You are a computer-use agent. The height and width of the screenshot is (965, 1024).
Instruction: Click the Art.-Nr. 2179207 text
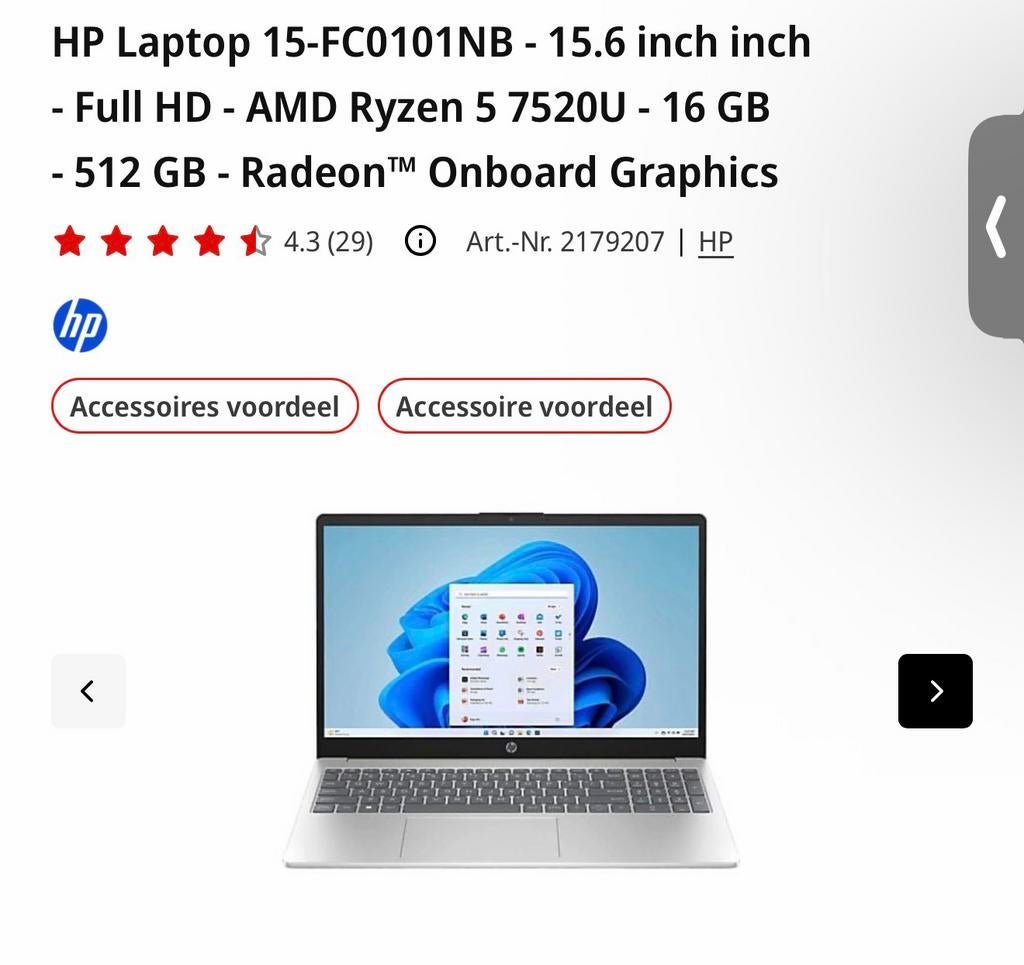click(565, 242)
